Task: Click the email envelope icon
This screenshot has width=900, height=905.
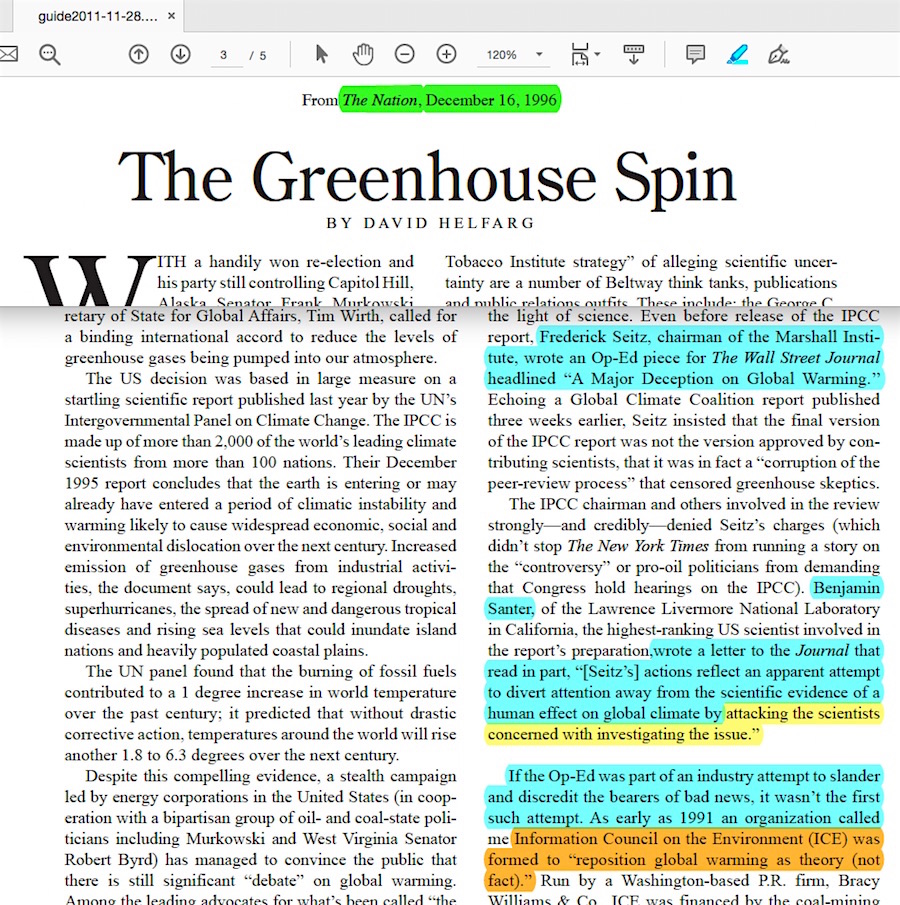Action: [x=8, y=54]
